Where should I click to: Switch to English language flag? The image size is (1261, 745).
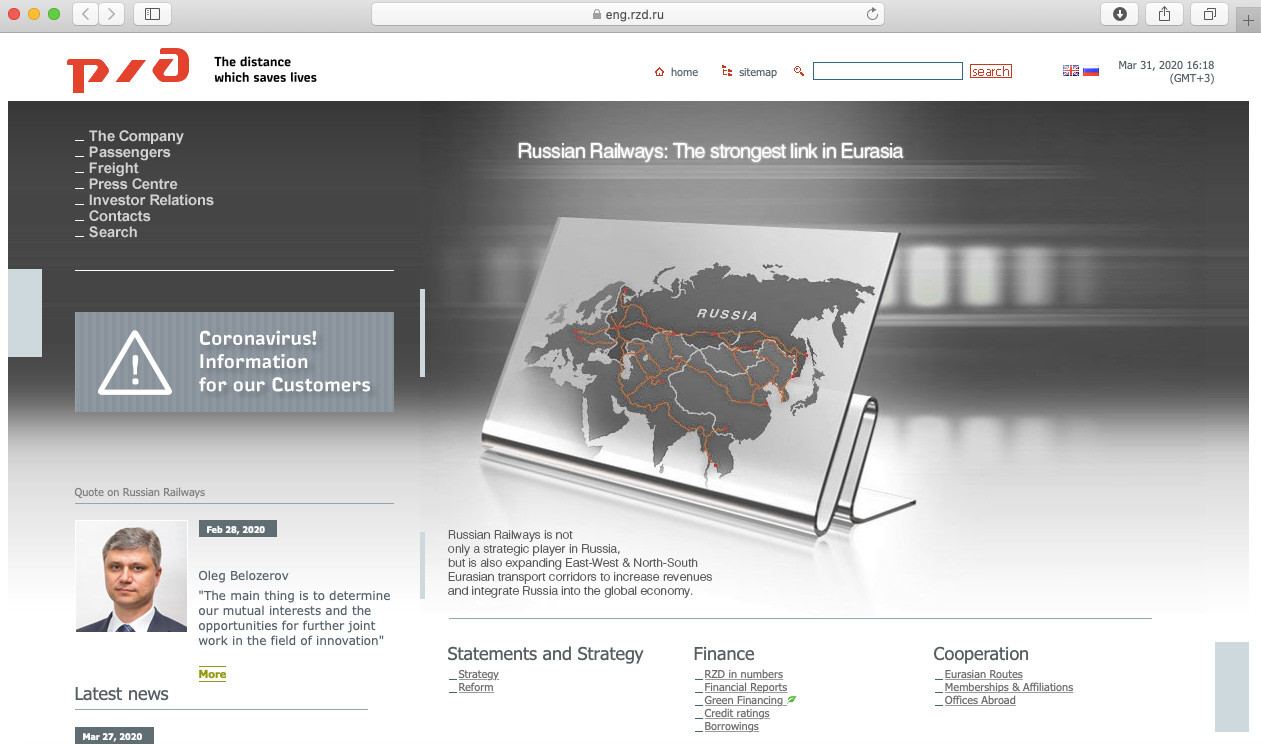(x=1071, y=70)
